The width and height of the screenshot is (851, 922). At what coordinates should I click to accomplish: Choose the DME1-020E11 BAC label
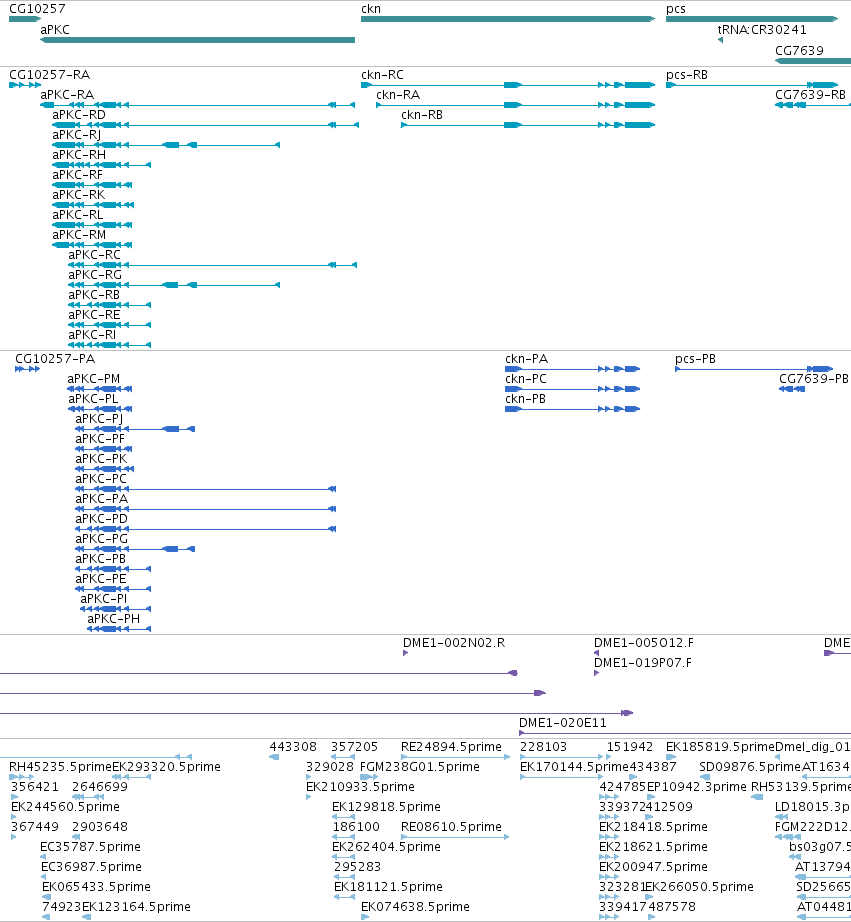click(562, 723)
